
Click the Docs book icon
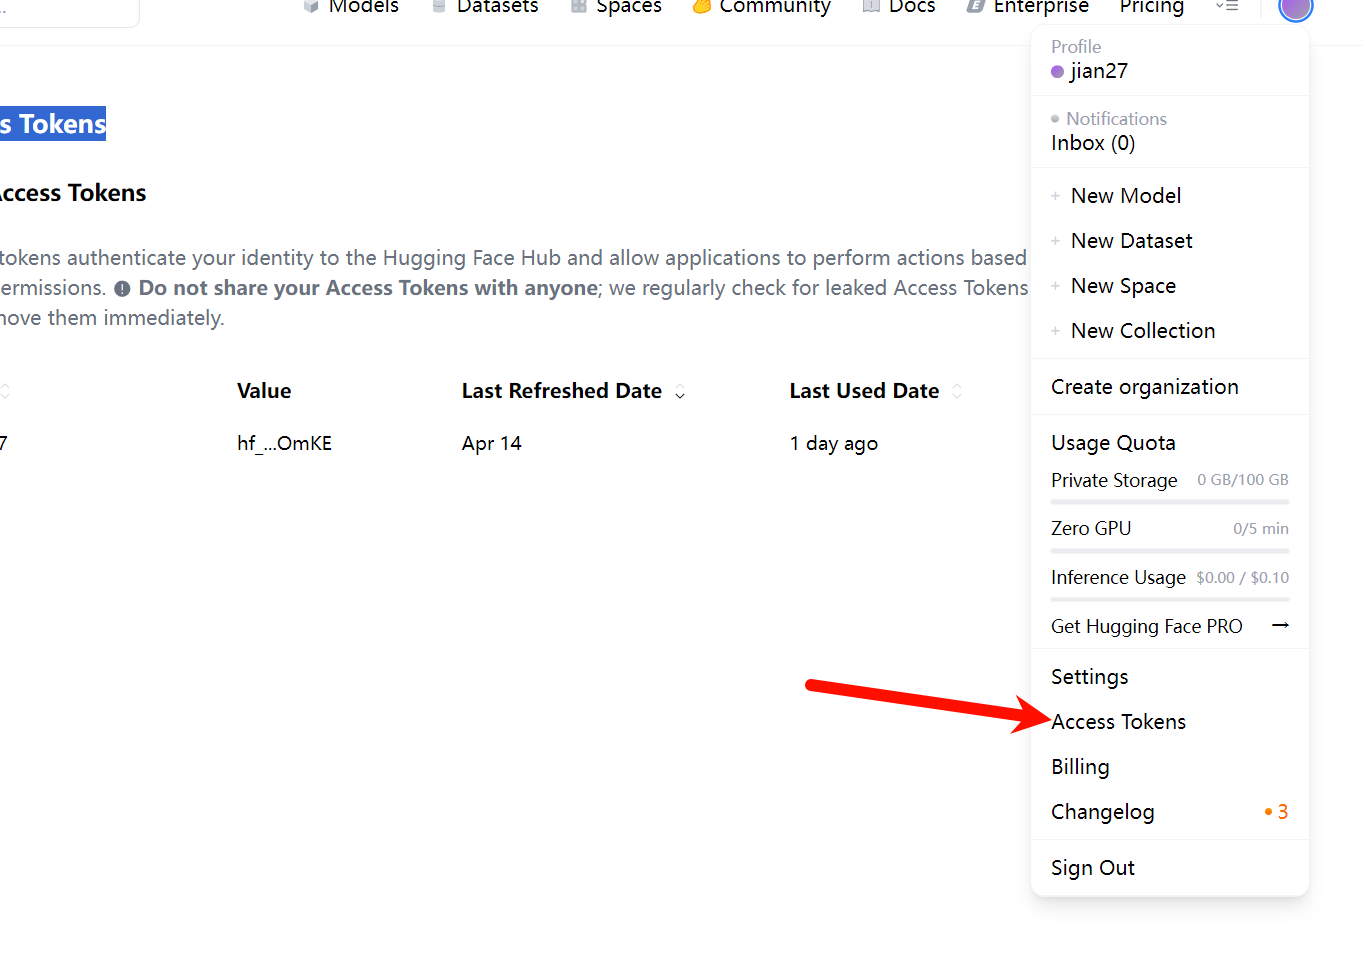(871, 6)
